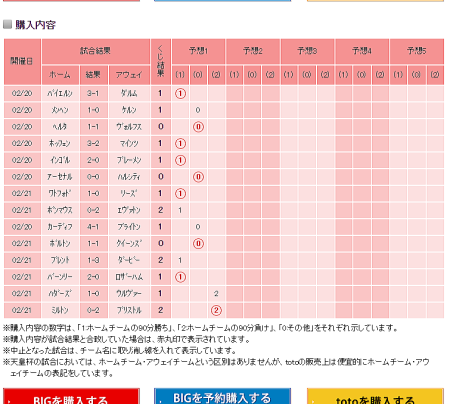Click the アウェイ sub-header

tap(129, 75)
